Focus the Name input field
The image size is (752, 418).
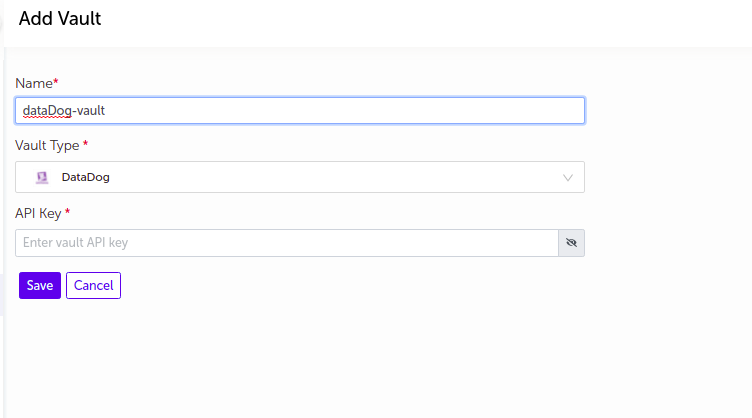(300, 111)
